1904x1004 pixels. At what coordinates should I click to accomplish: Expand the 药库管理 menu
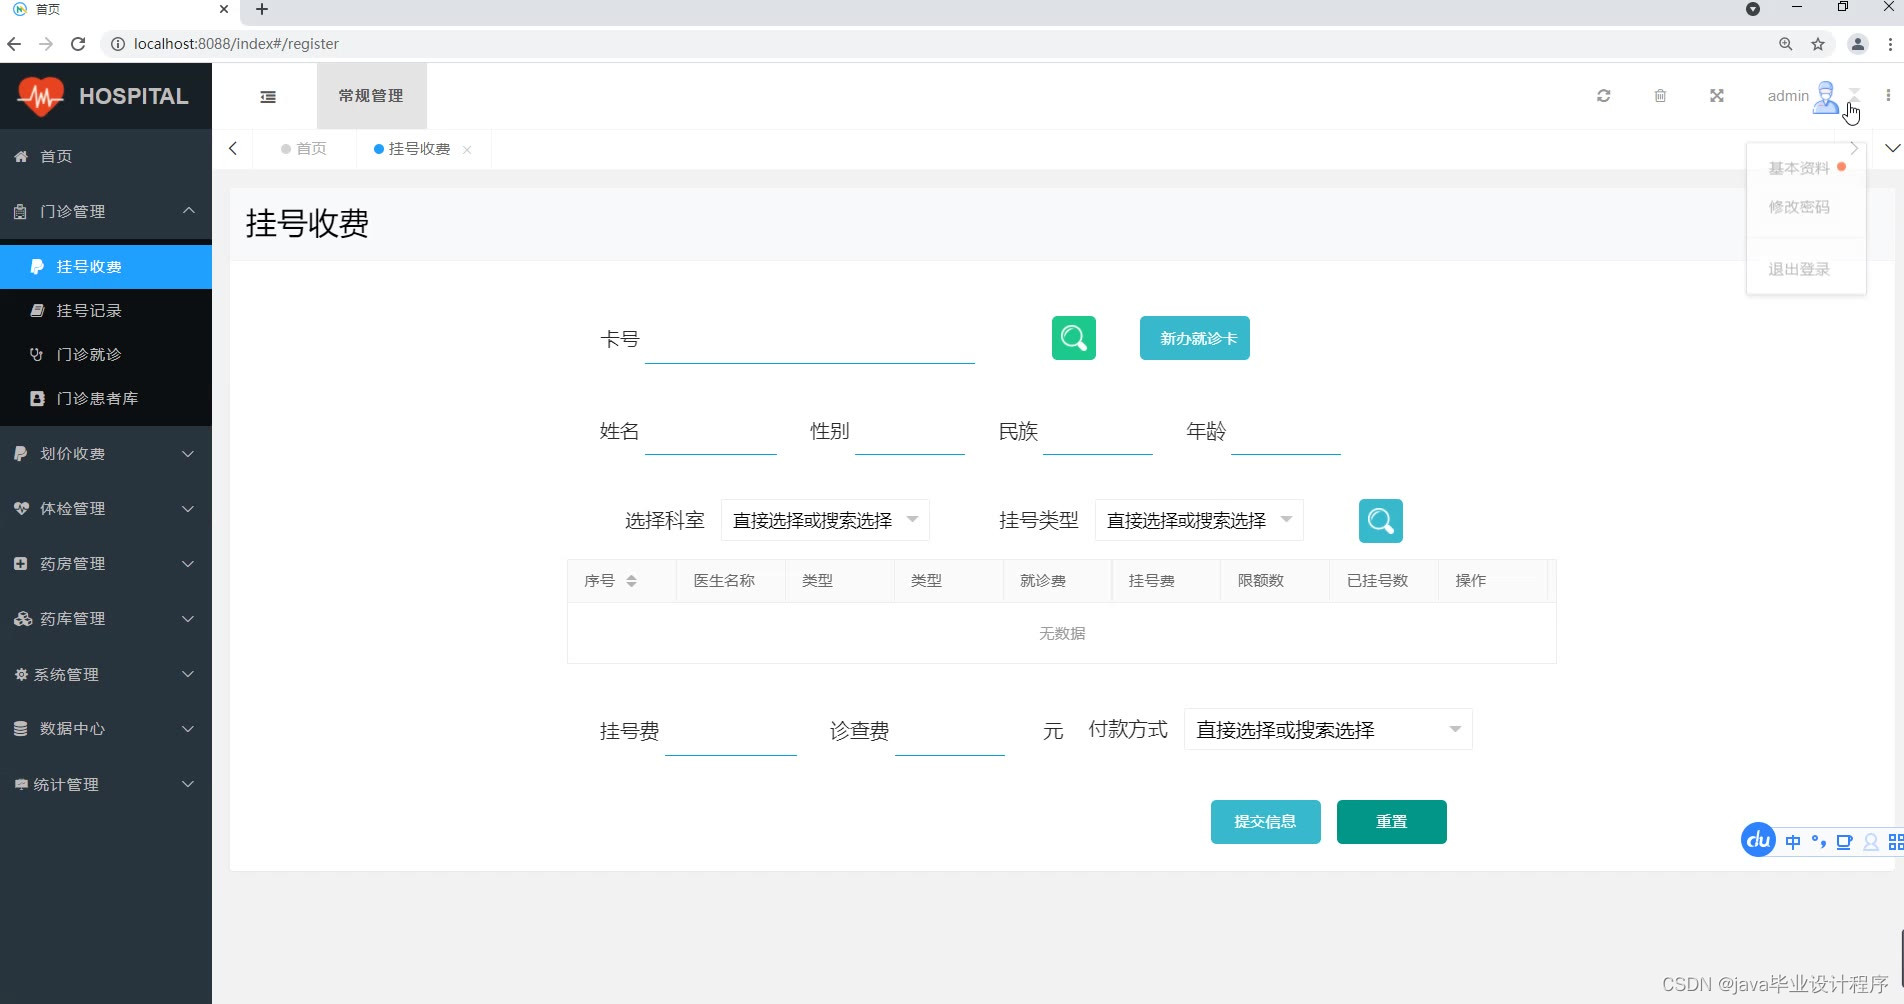106,619
